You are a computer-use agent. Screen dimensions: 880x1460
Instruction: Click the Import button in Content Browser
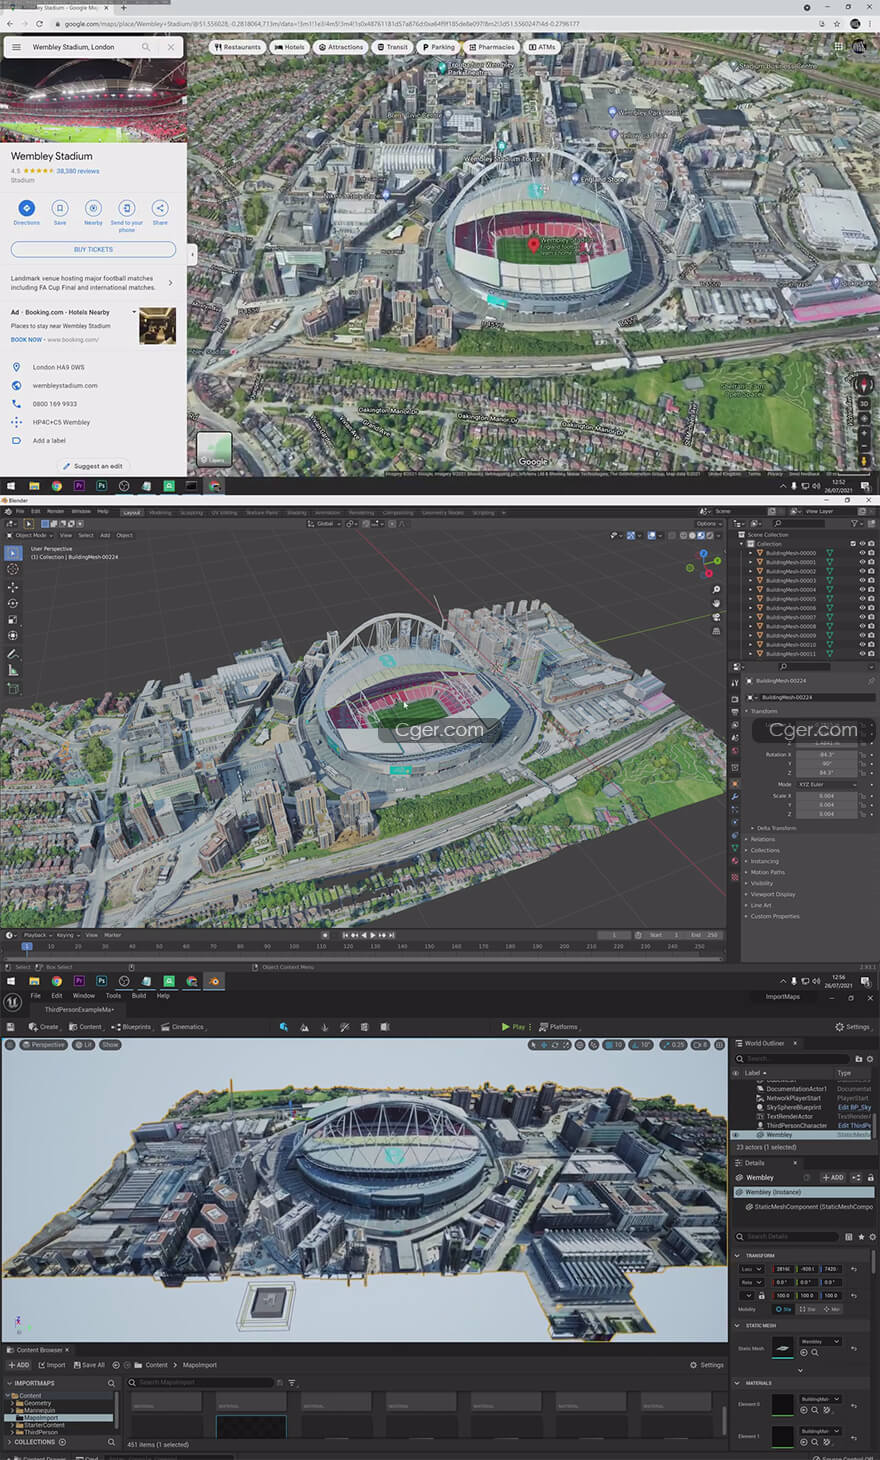click(52, 1365)
